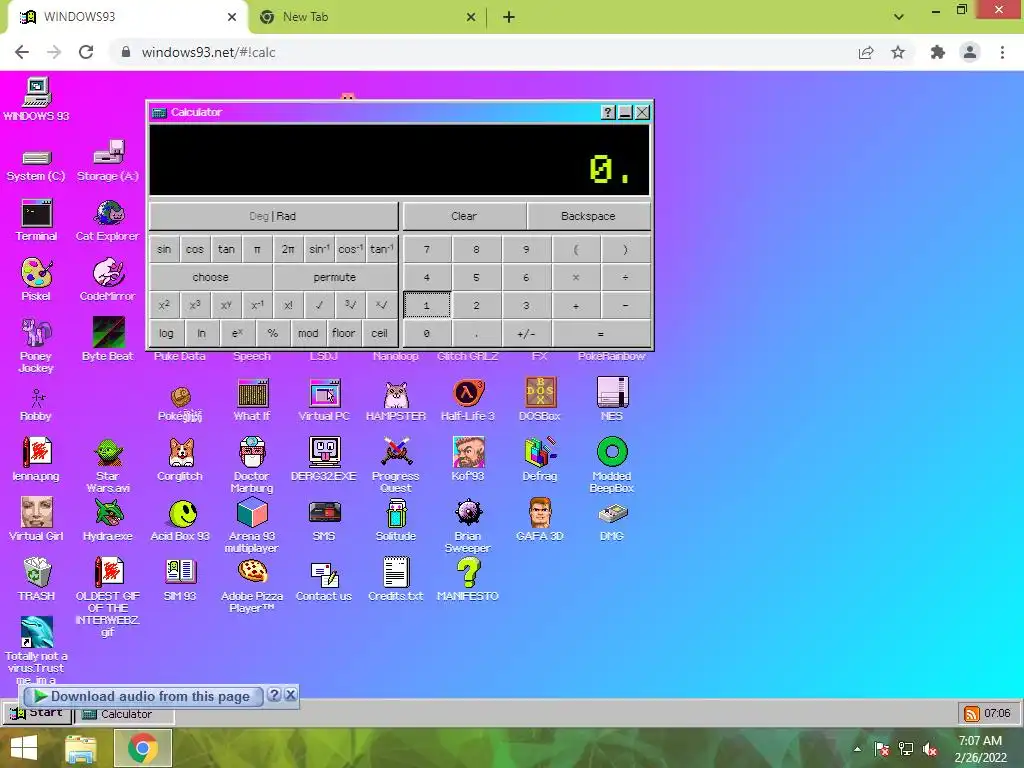Click the plus/minus sign key
The height and width of the screenshot is (768, 1024).
click(x=526, y=334)
